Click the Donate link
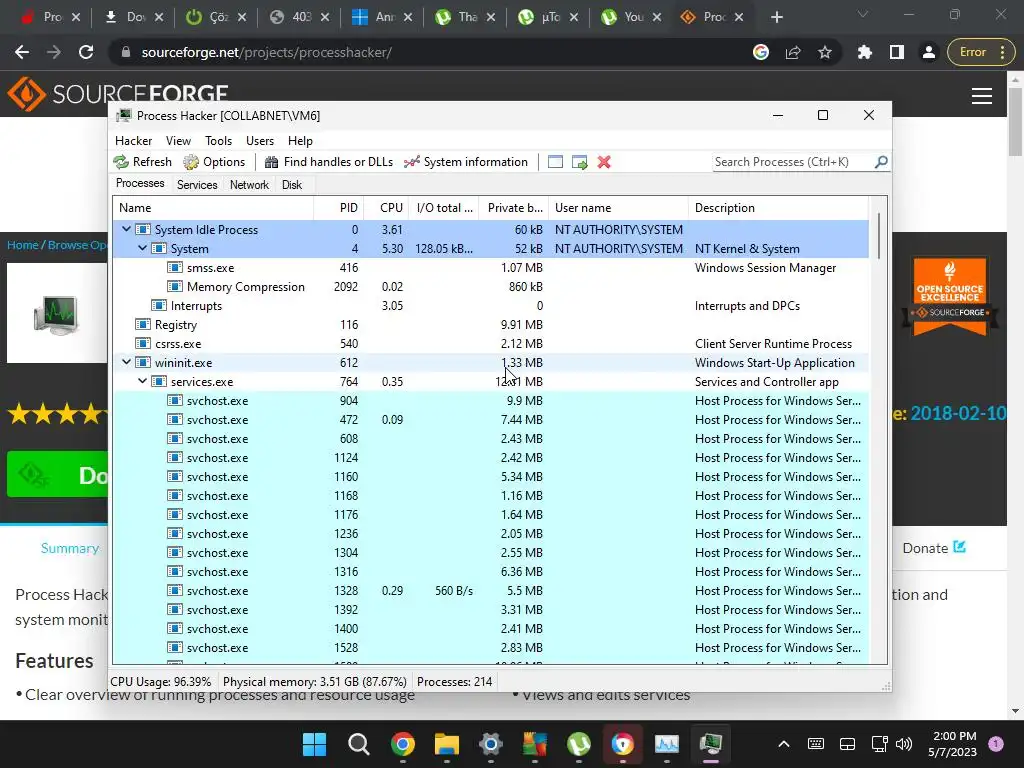 pos(934,548)
